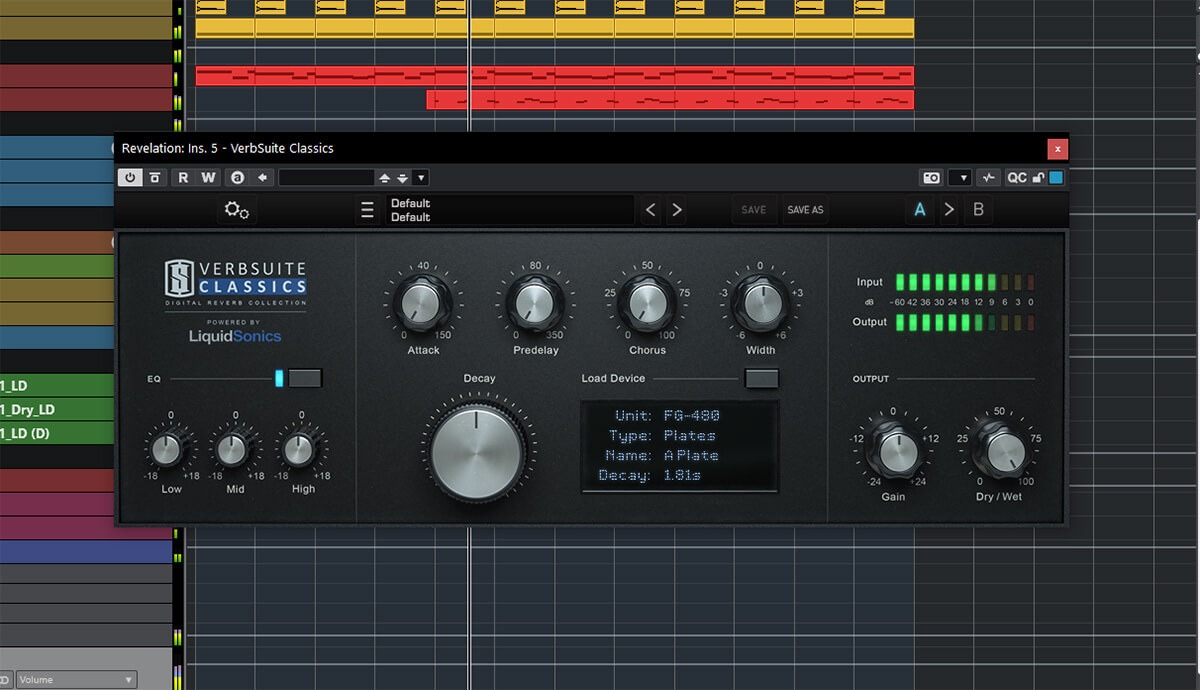
Task: Open the preset list hamburger menu
Action: coord(367,210)
